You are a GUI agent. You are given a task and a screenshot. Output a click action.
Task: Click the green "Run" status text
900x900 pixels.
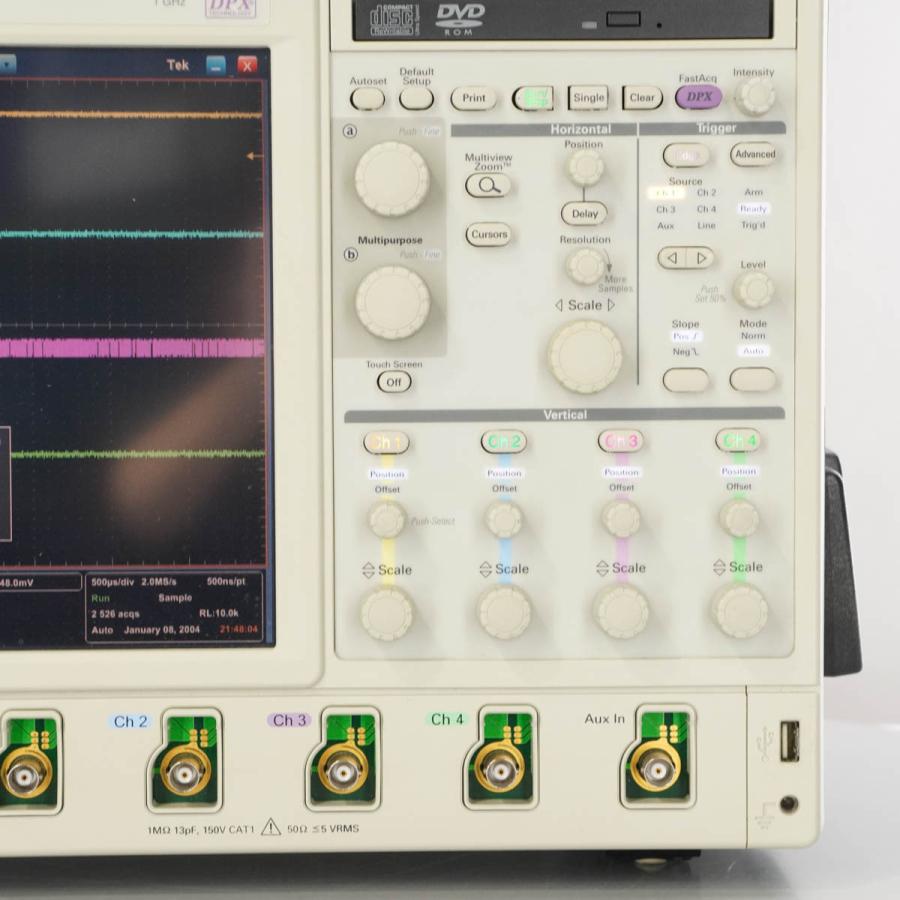pos(100,598)
